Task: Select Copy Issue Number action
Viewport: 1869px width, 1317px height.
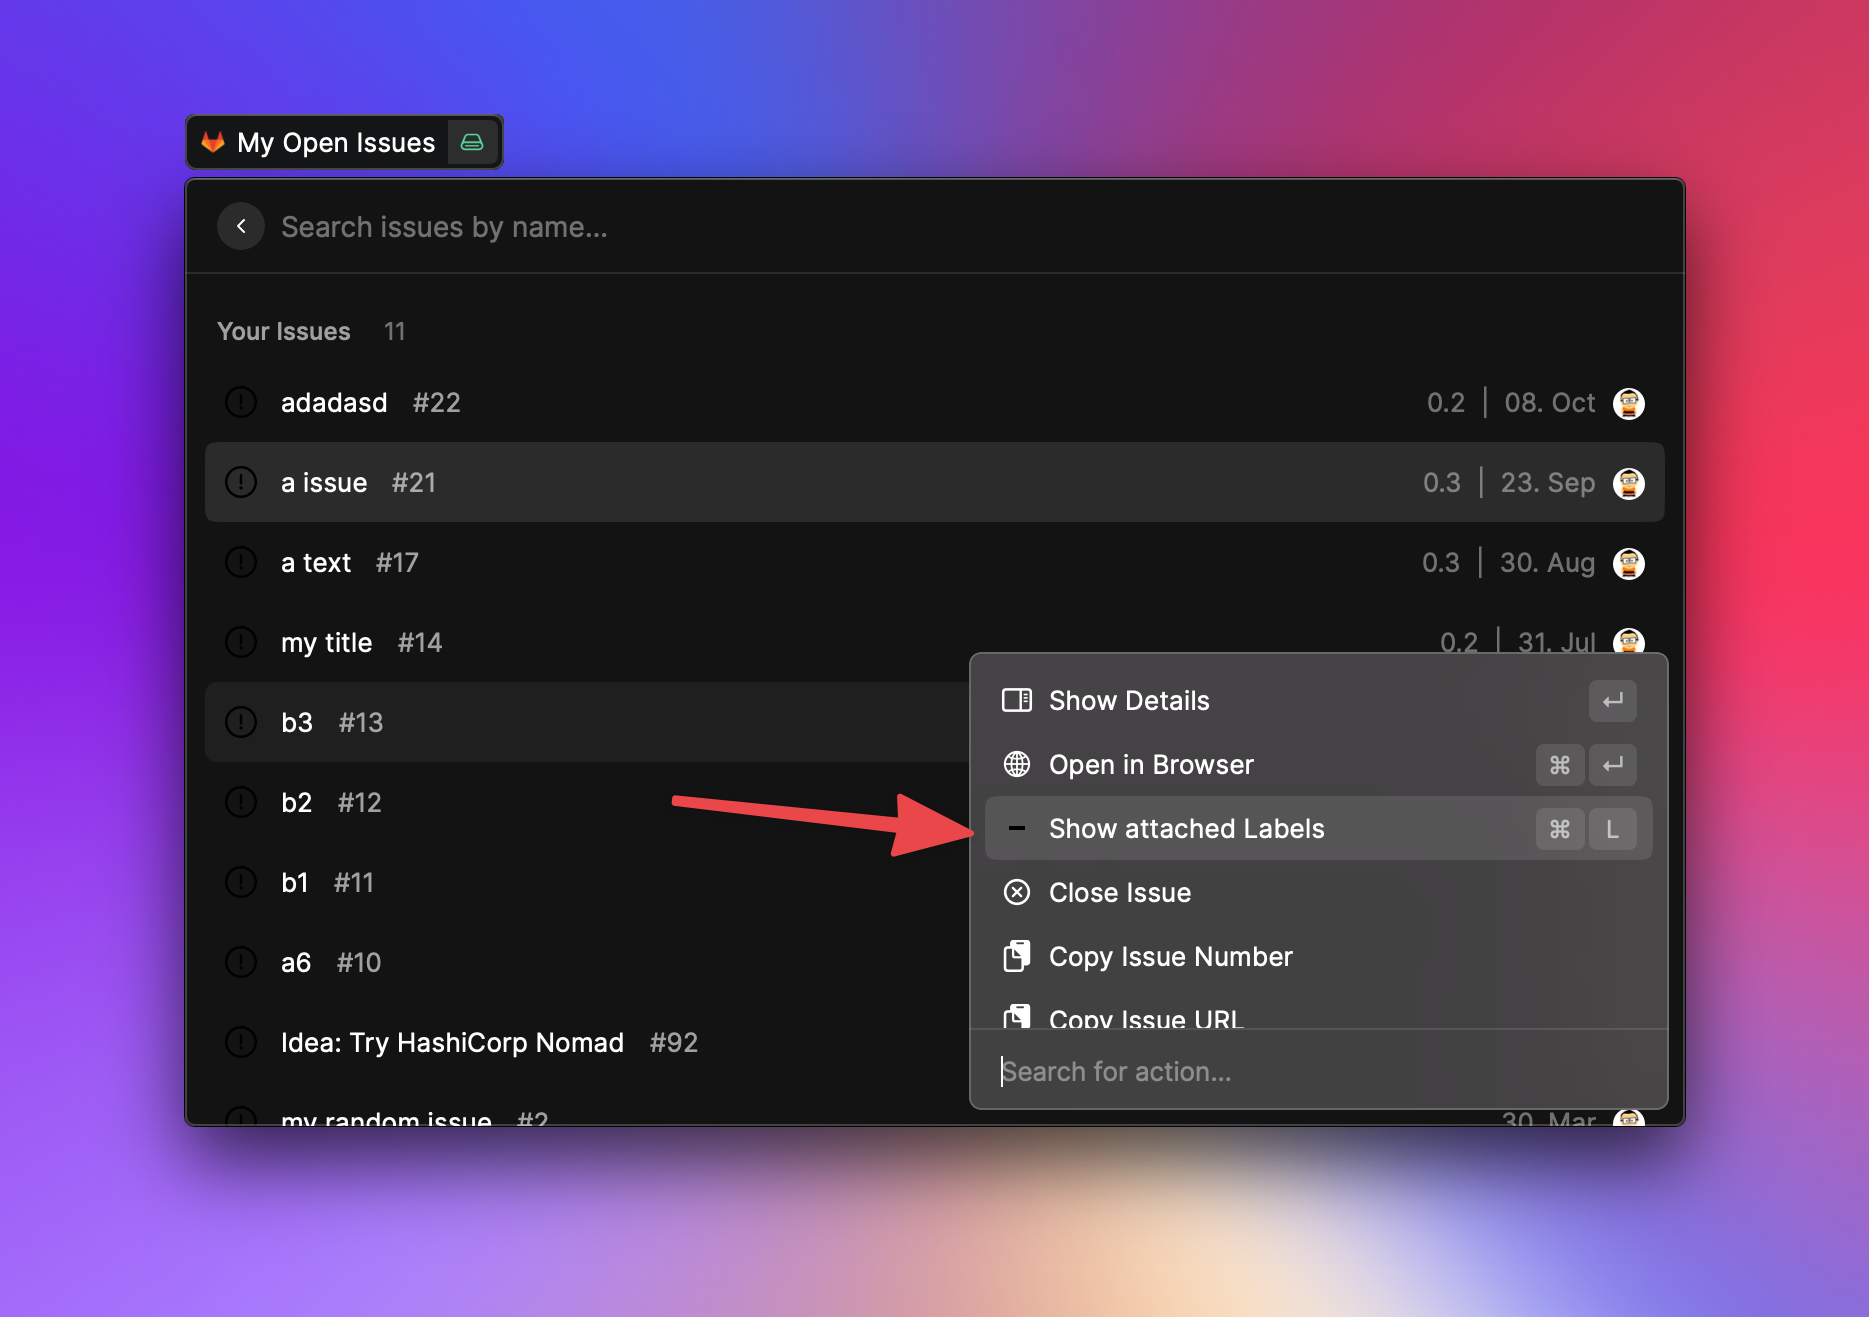Action: coord(1318,957)
